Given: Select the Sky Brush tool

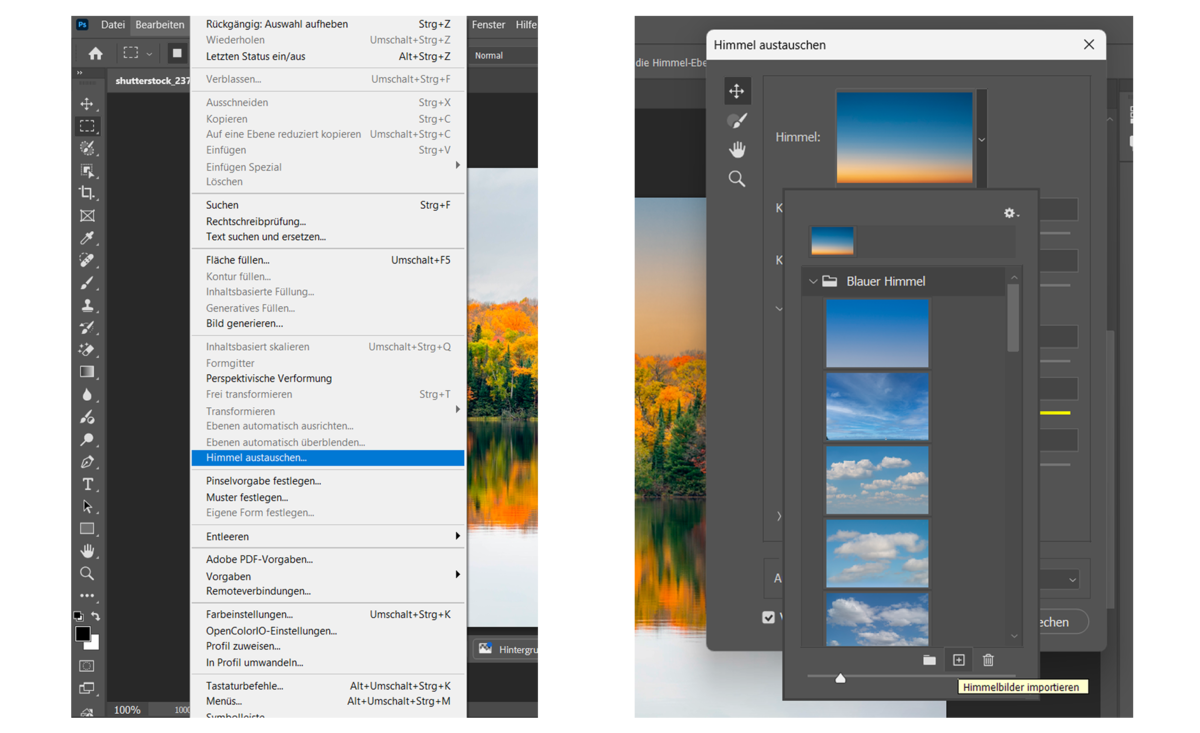Looking at the screenshot, I should click(x=737, y=120).
